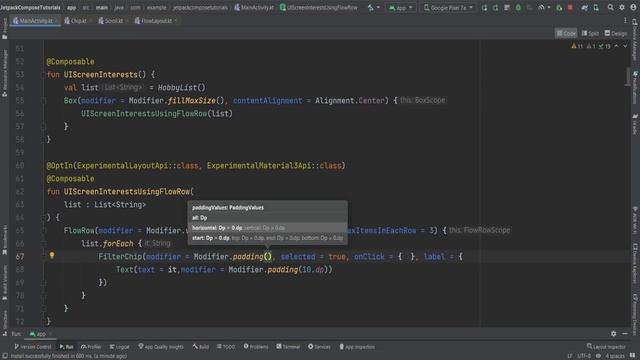Open the Version Control tool window

[33, 347]
